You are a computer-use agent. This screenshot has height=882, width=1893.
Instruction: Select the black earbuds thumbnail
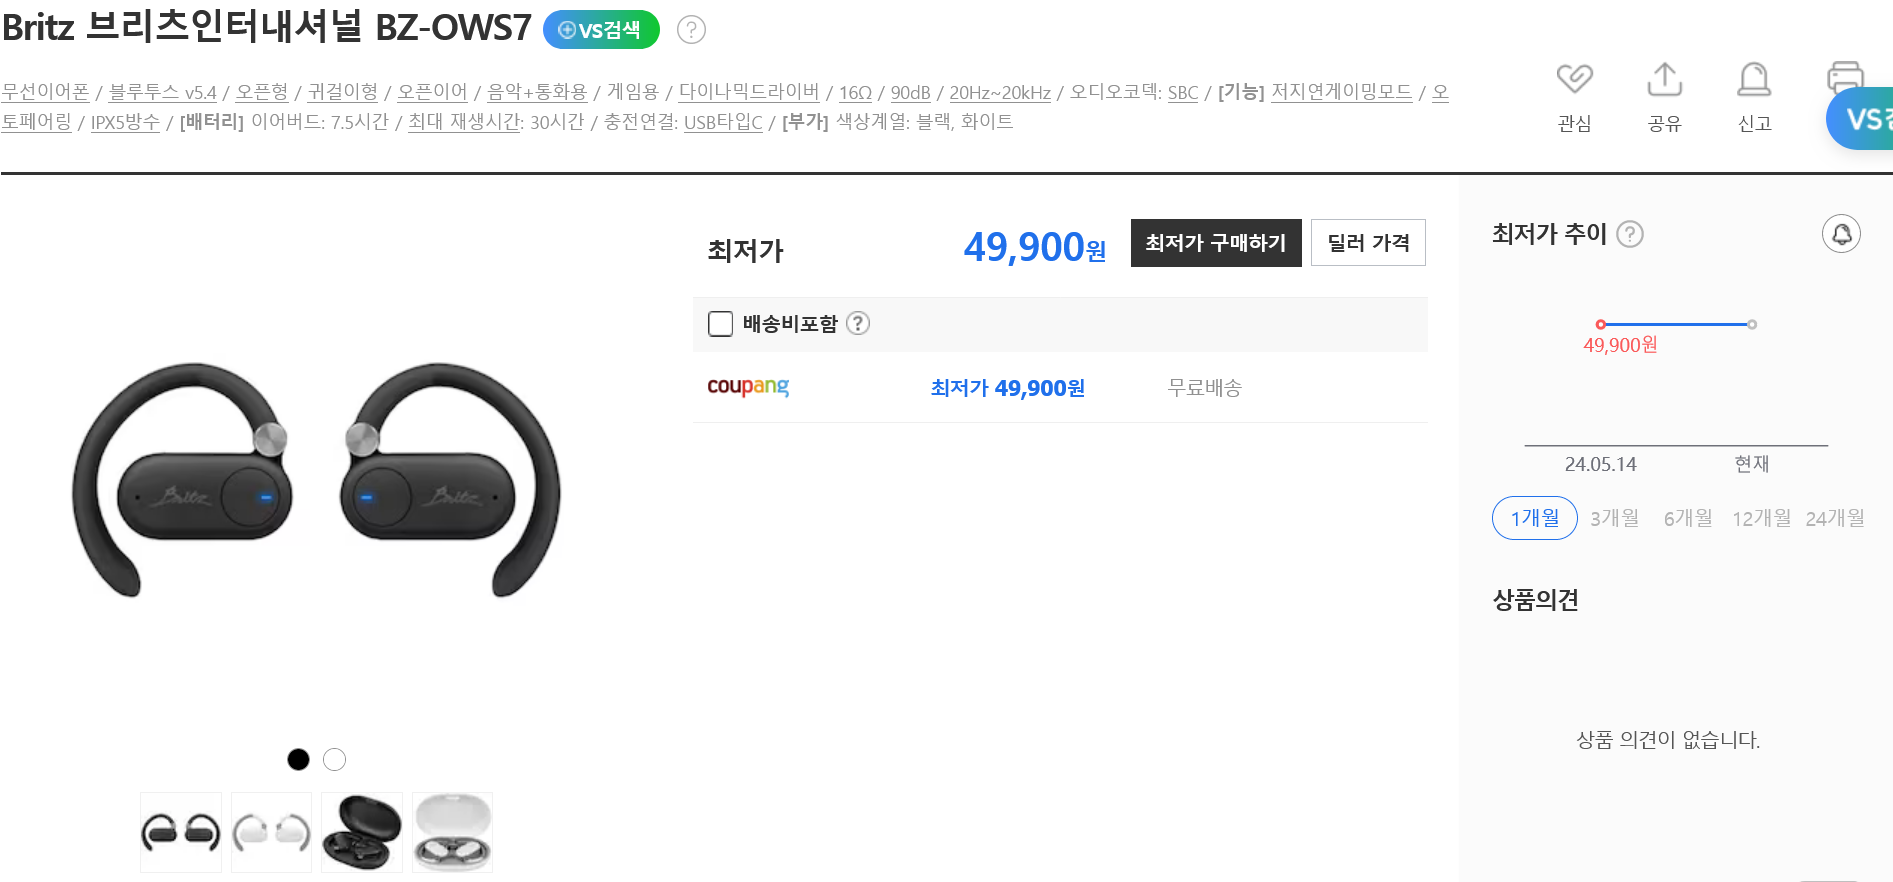[x=181, y=833]
